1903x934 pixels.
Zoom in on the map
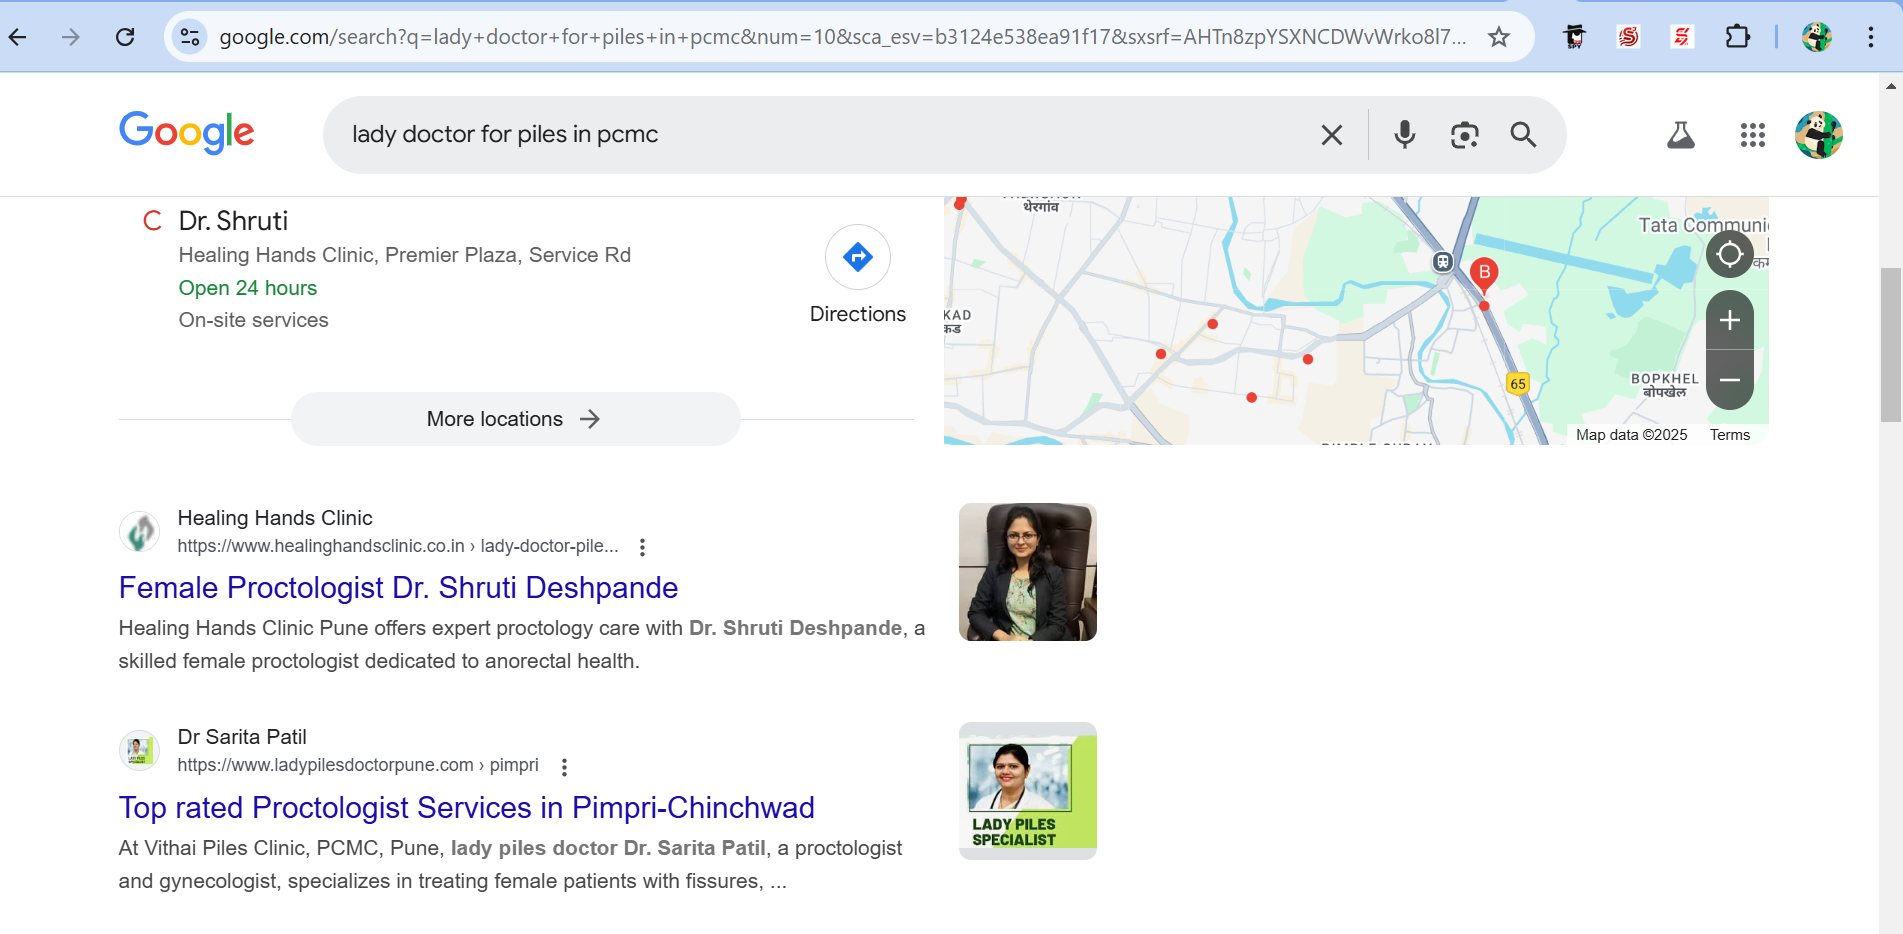pyautogui.click(x=1729, y=320)
